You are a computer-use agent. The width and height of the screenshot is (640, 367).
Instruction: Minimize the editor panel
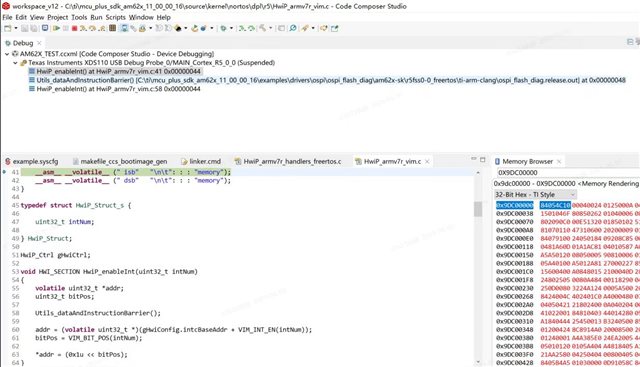click(473, 159)
